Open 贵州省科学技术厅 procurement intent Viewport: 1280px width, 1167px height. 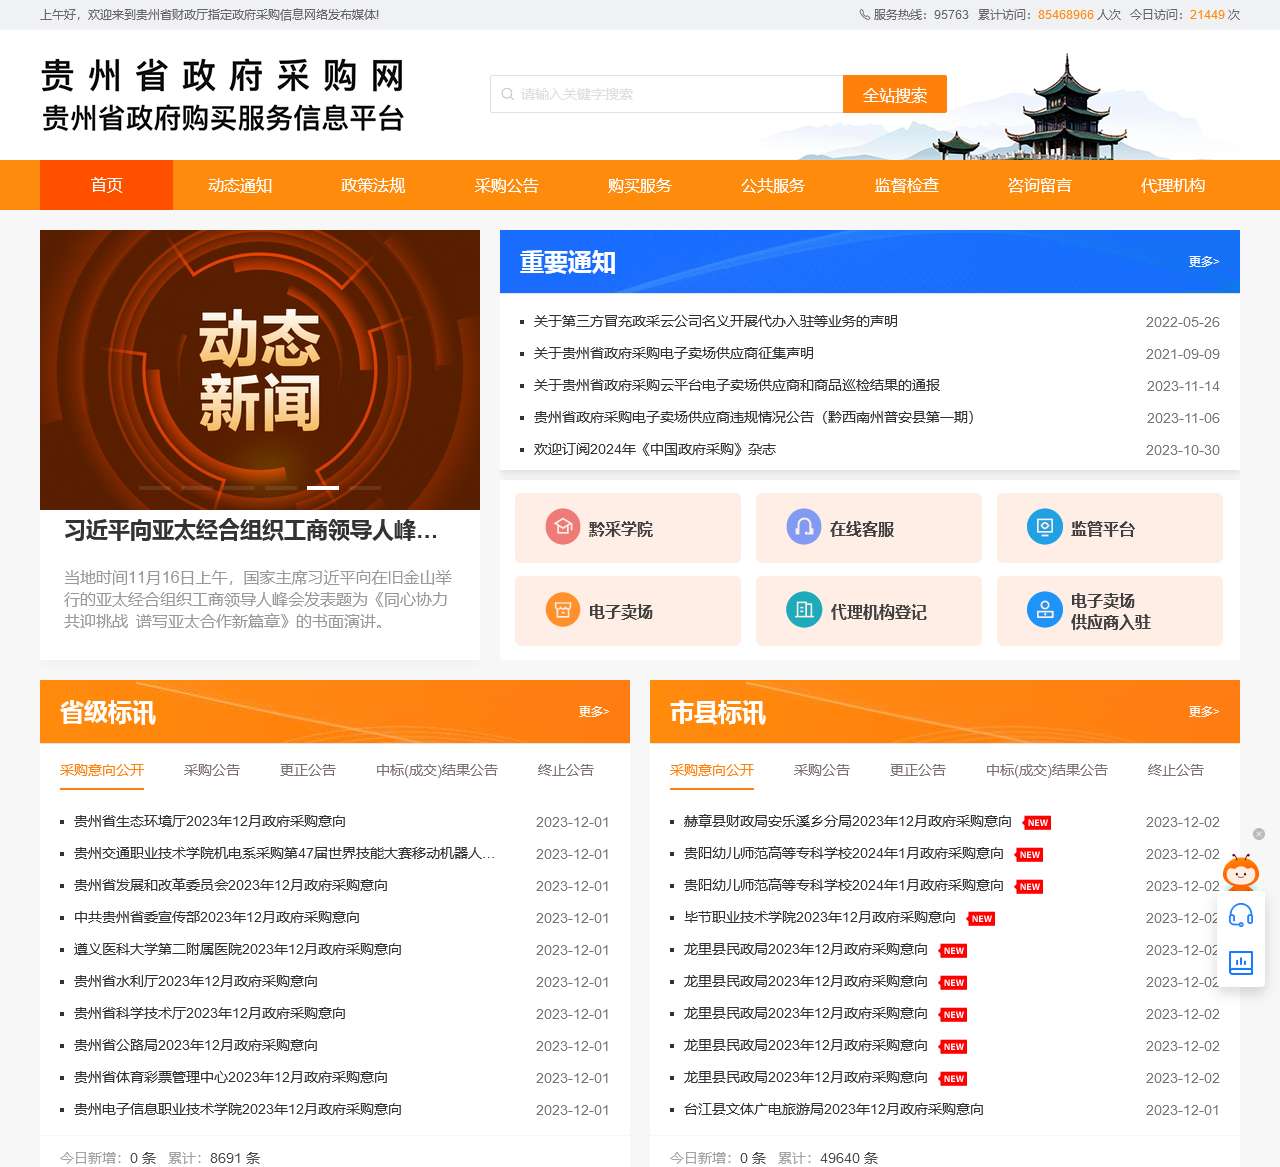[210, 1013]
